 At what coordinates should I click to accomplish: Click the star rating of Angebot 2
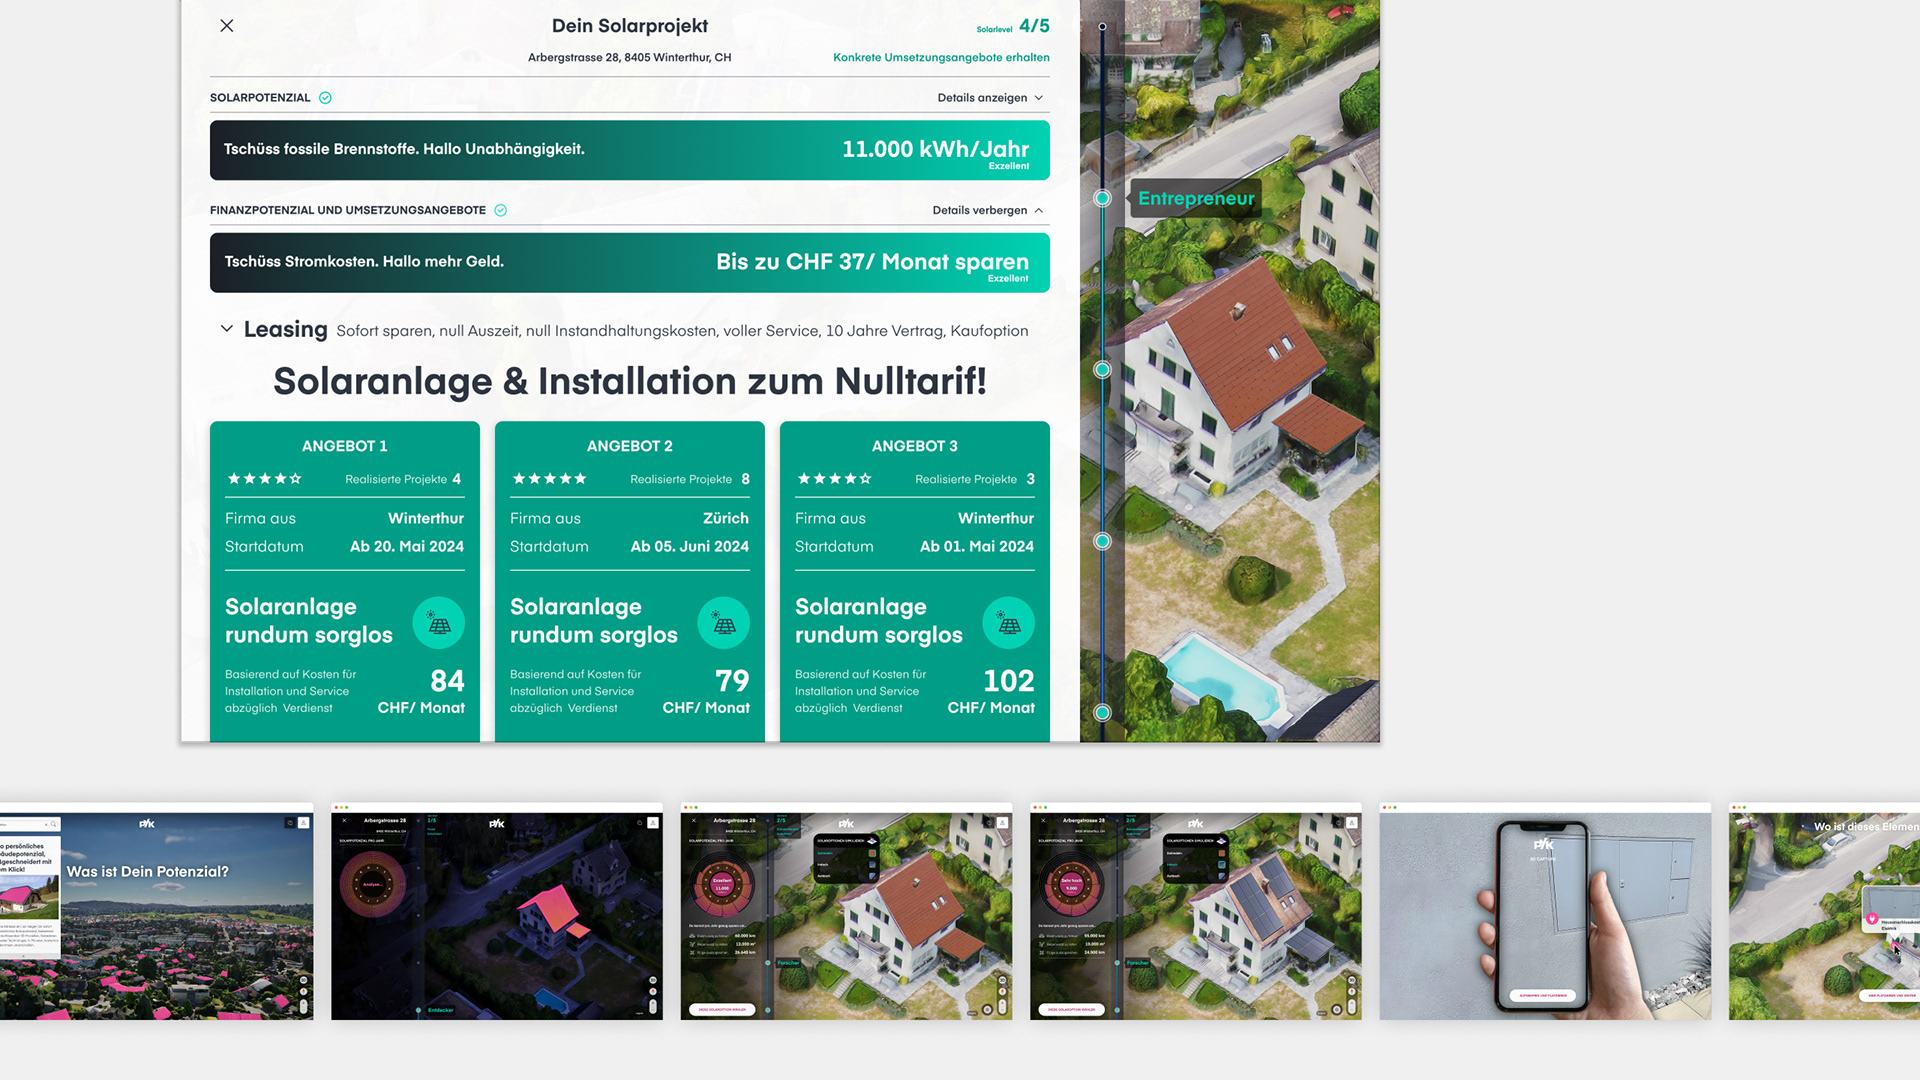(549, 479)
